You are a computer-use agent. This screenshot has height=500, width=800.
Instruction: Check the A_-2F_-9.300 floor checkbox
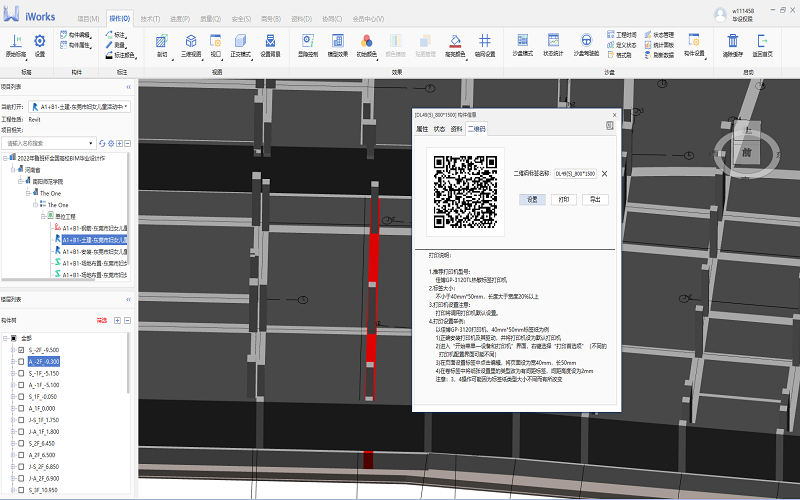tap(21, 362)
